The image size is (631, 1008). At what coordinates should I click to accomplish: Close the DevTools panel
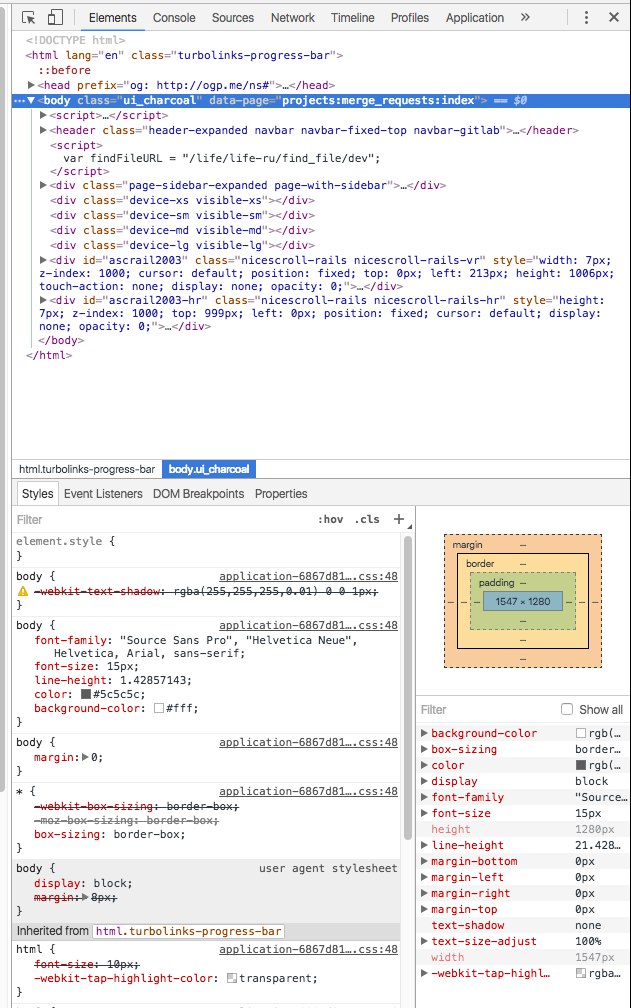[614, 17]
